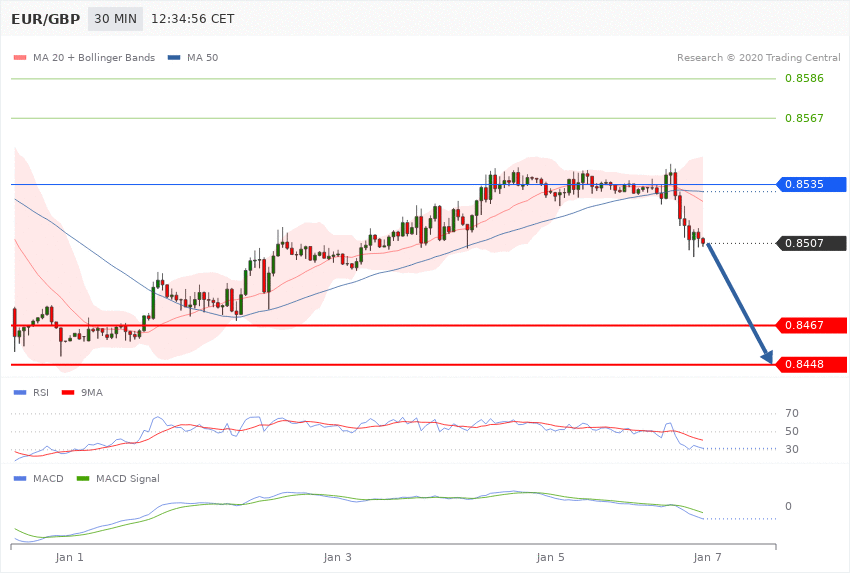Click the RSI legend label
Viewport: 850px width, 576px height.
click(41, 392)
